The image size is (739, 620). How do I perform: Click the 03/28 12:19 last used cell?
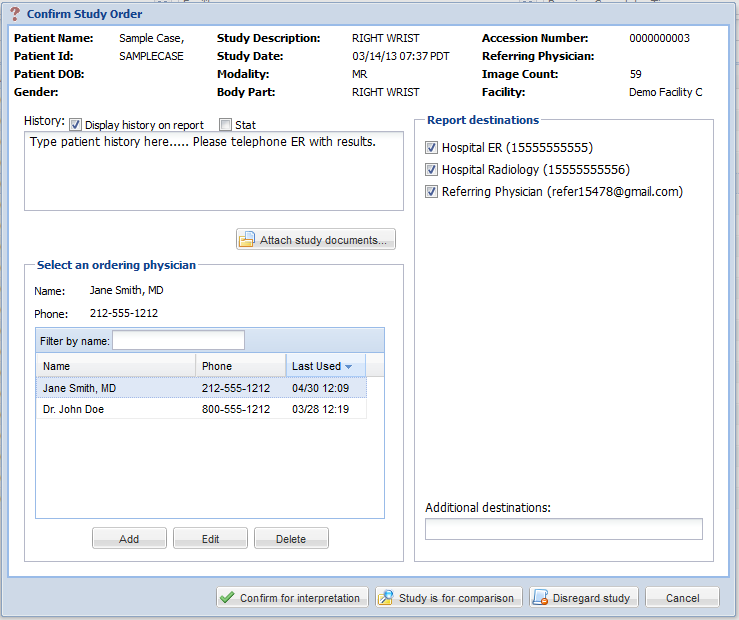click(x=320, y=409)
